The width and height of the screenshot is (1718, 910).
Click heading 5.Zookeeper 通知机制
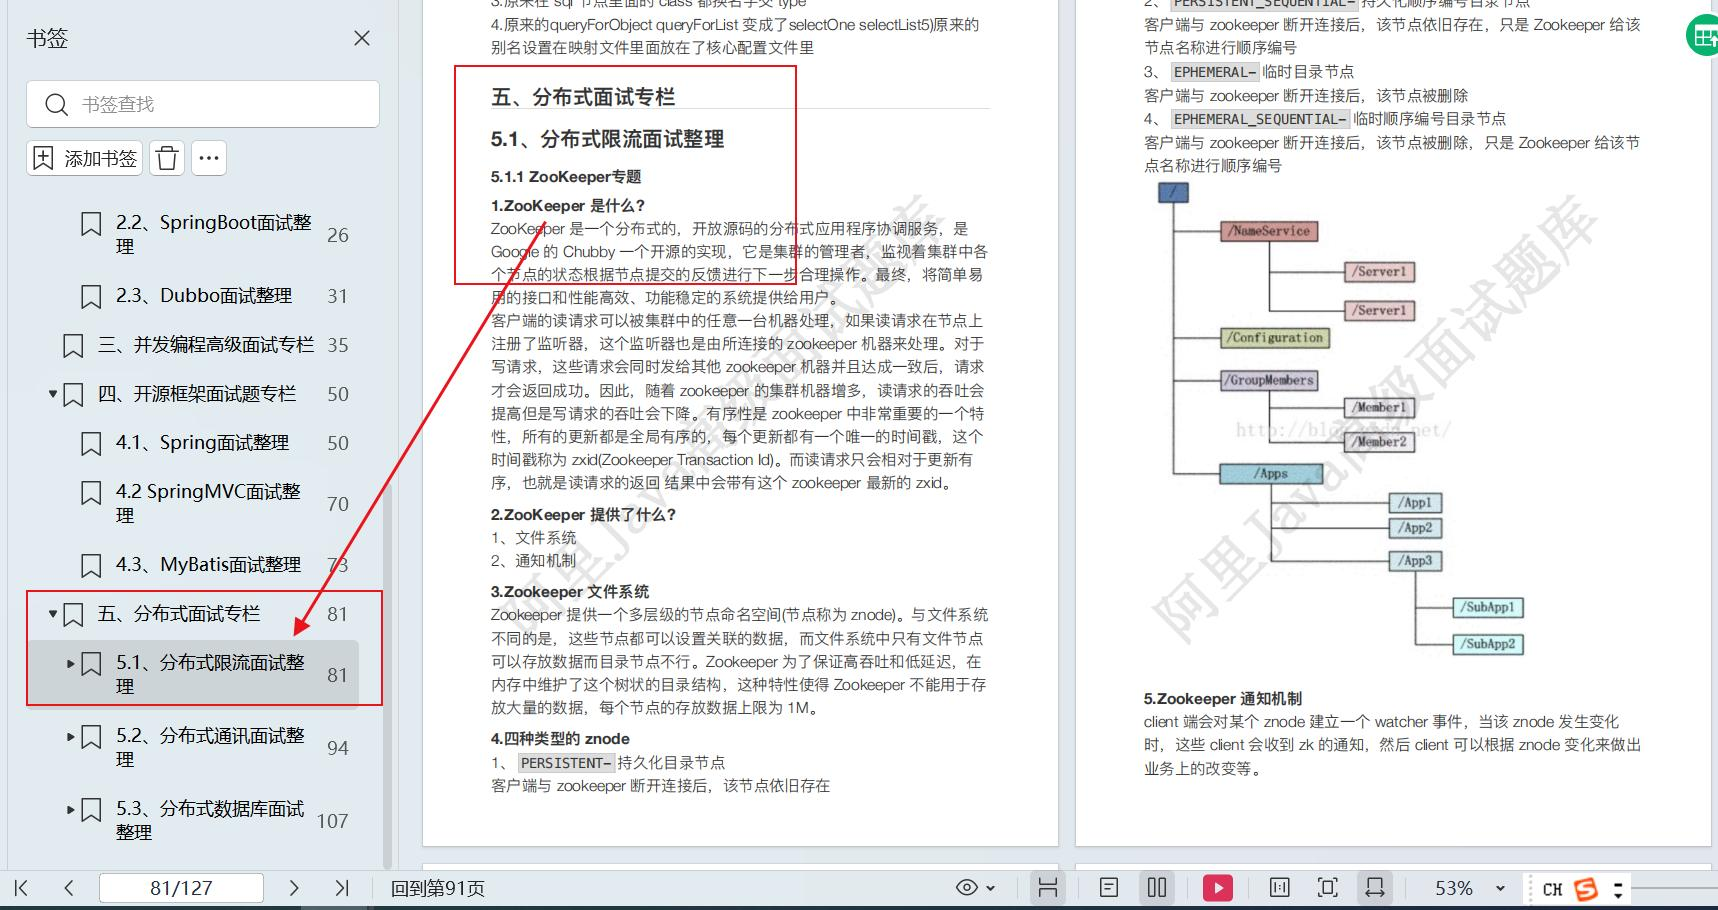tap(1222, 699)
